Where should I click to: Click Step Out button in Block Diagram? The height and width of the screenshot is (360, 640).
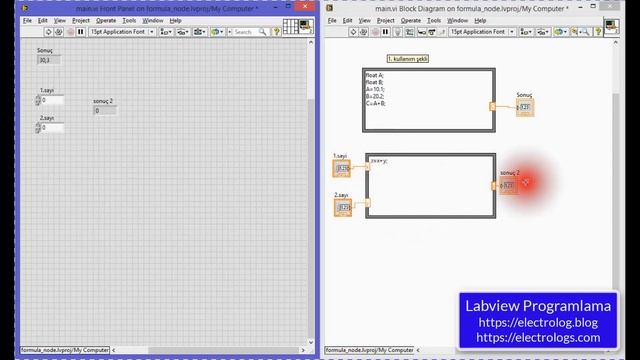pyautogui.click(x=441, y=32)
